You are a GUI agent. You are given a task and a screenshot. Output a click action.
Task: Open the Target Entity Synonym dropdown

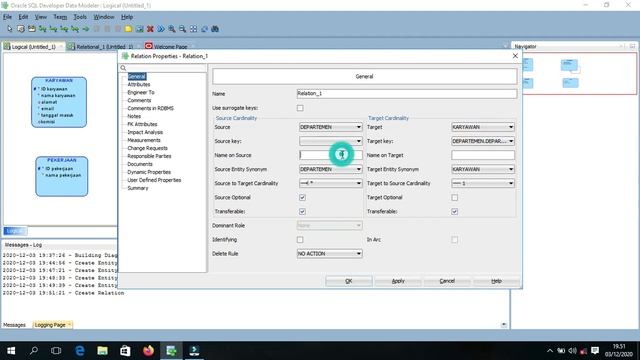point(483,169)
